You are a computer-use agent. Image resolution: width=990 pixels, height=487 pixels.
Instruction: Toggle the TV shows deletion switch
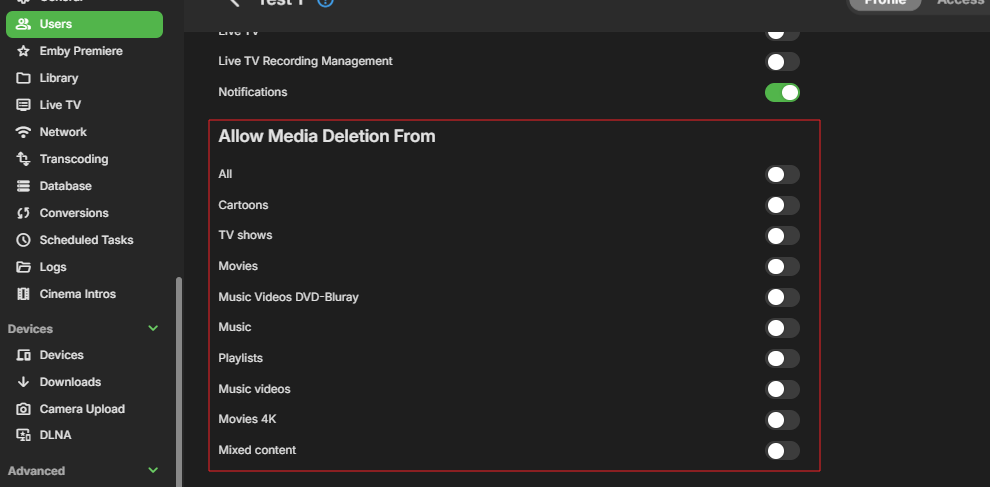tap(782, 236)
